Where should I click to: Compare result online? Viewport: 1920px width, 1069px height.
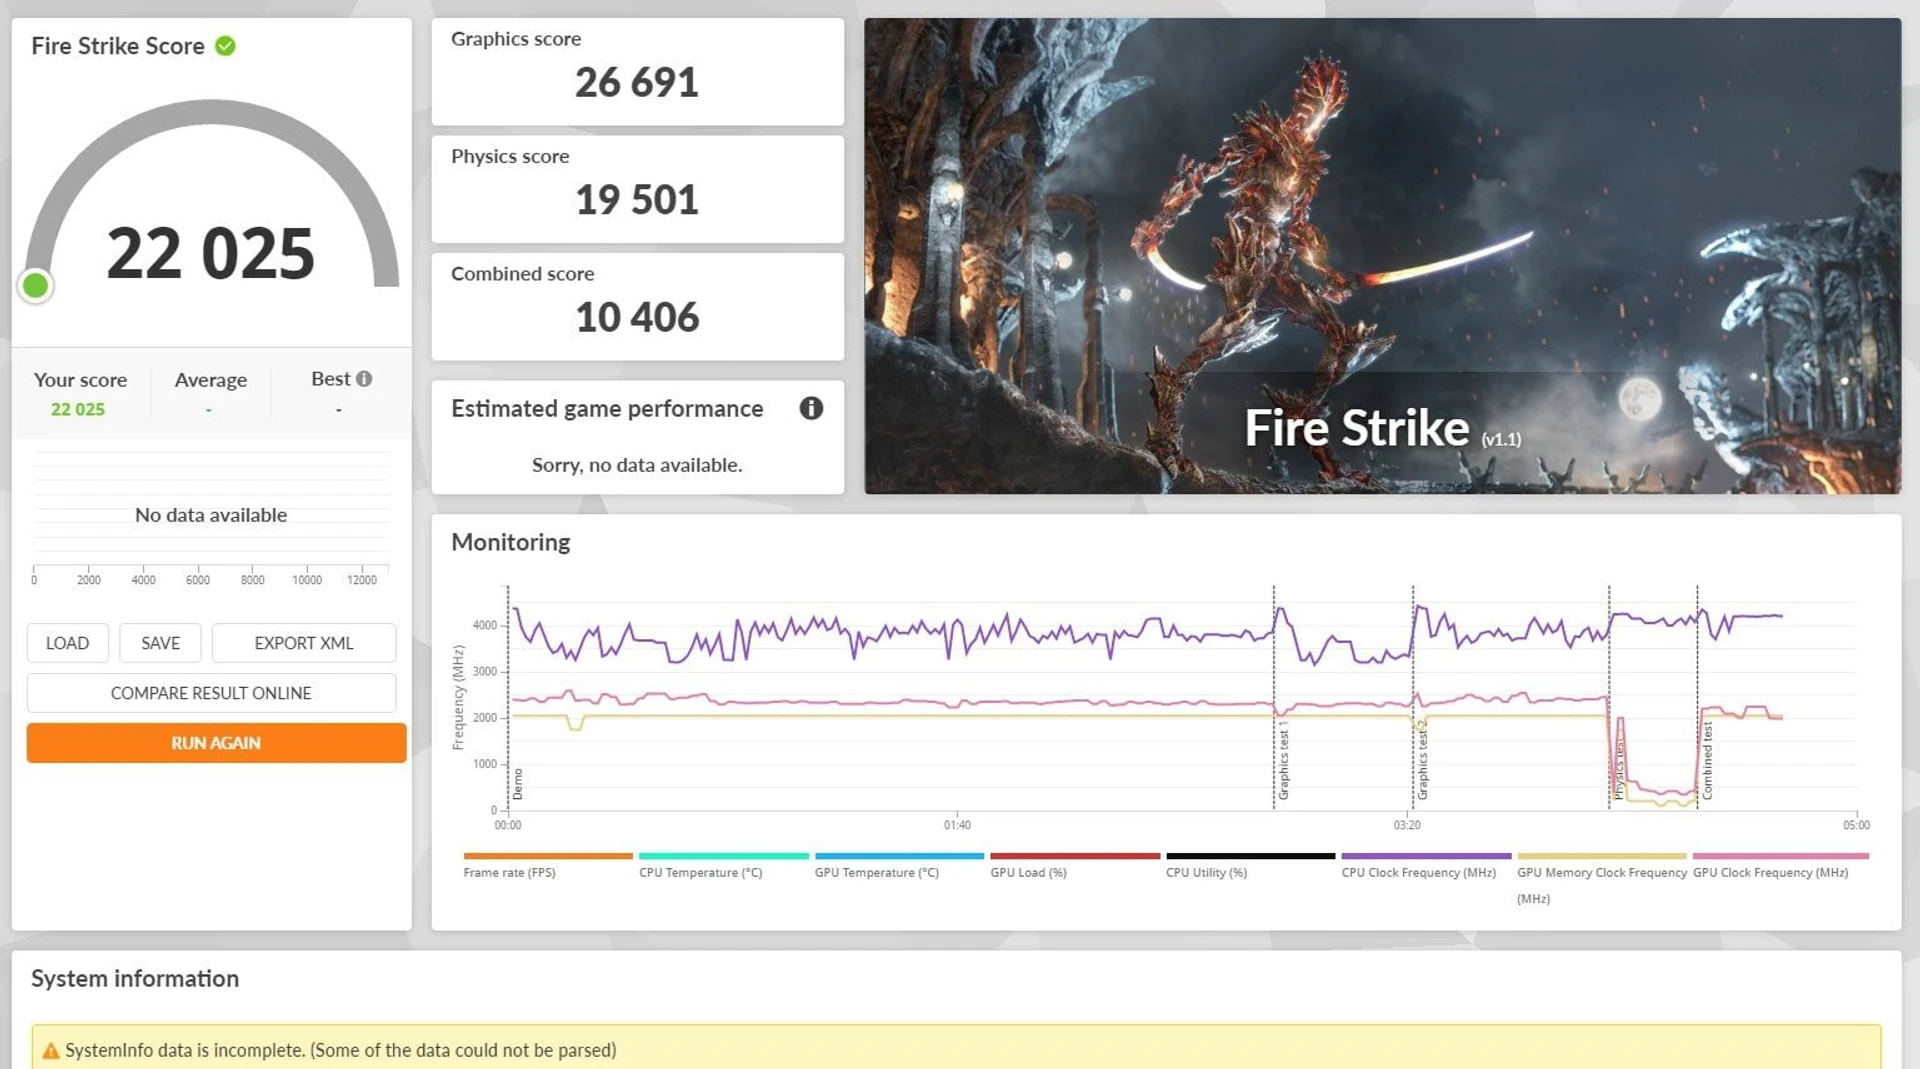coord(211,693)
